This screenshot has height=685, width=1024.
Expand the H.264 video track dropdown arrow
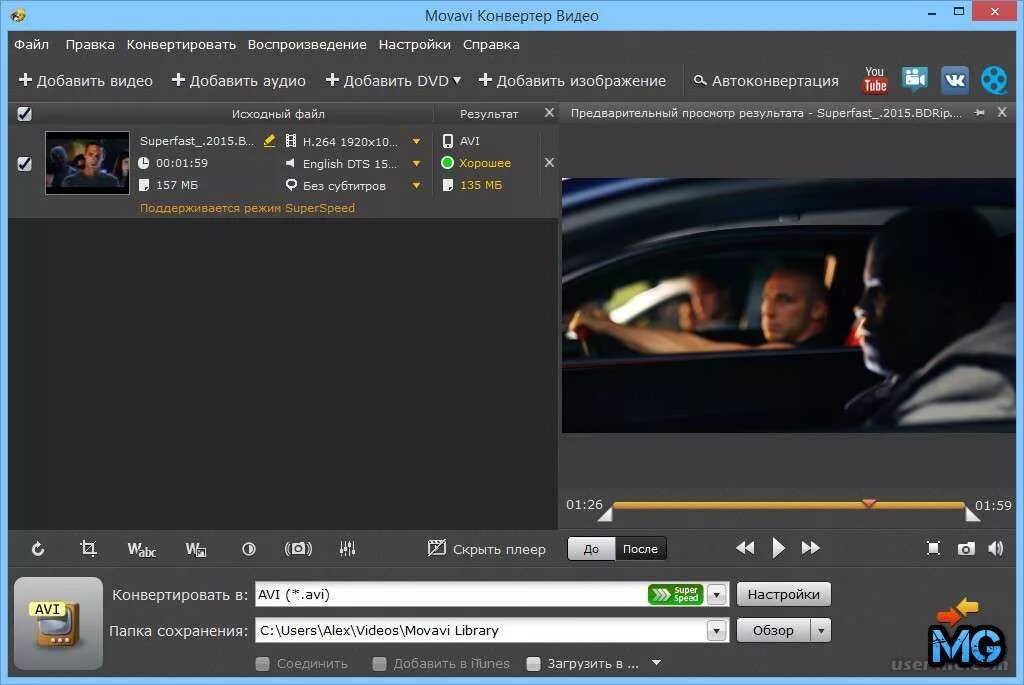[416, 141]
